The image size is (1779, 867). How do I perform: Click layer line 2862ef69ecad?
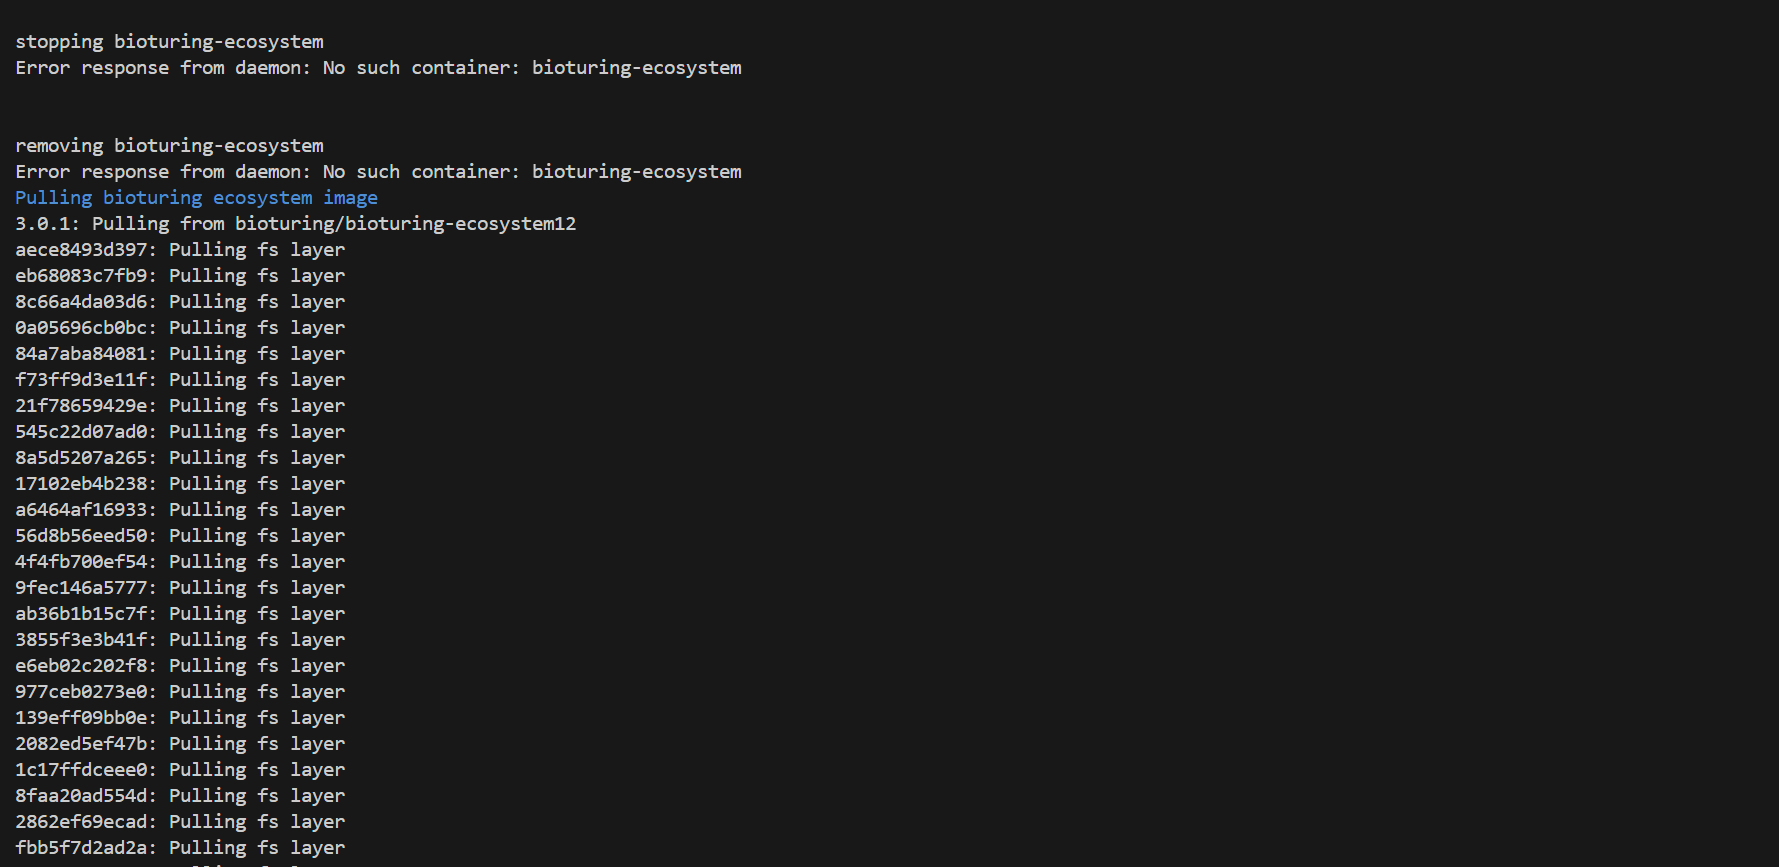pos(180,822)
